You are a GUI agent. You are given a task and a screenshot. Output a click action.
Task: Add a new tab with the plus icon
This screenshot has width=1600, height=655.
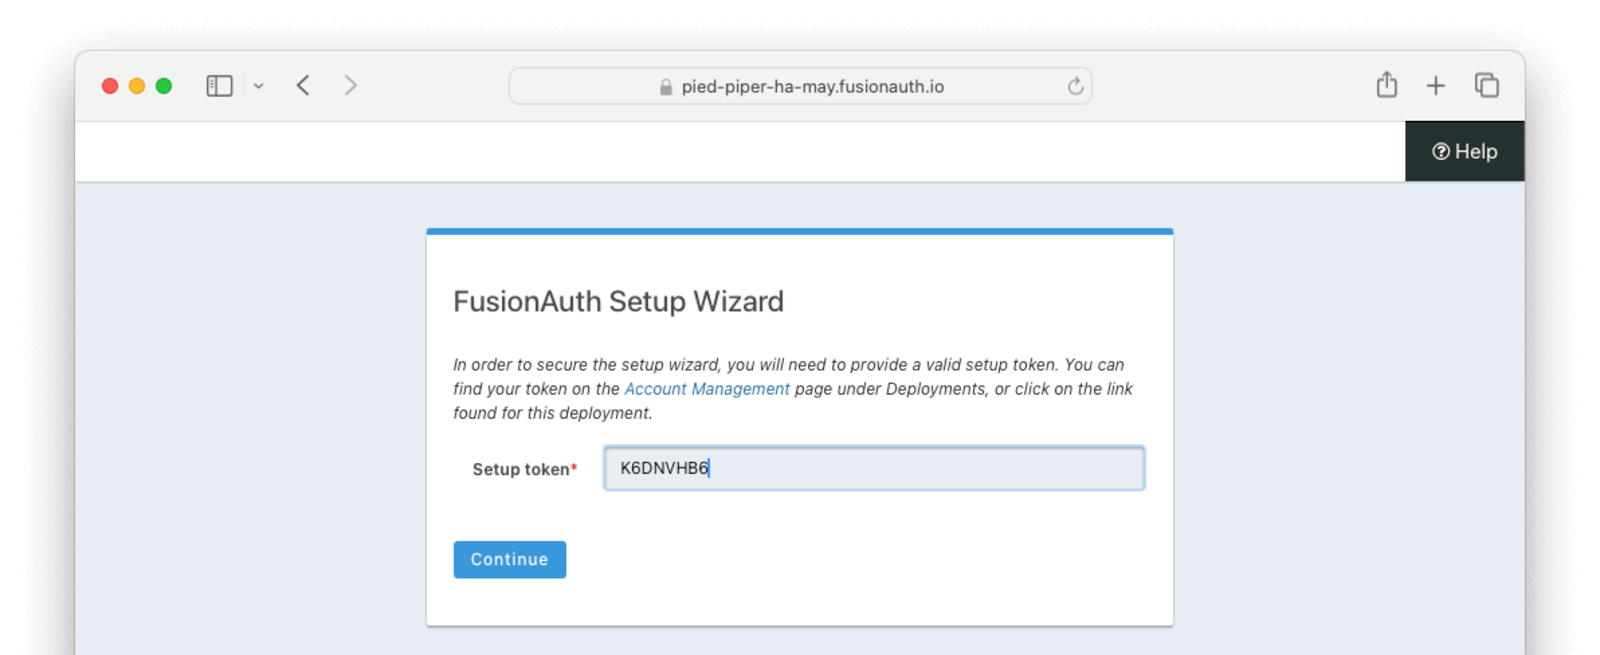1435,86
